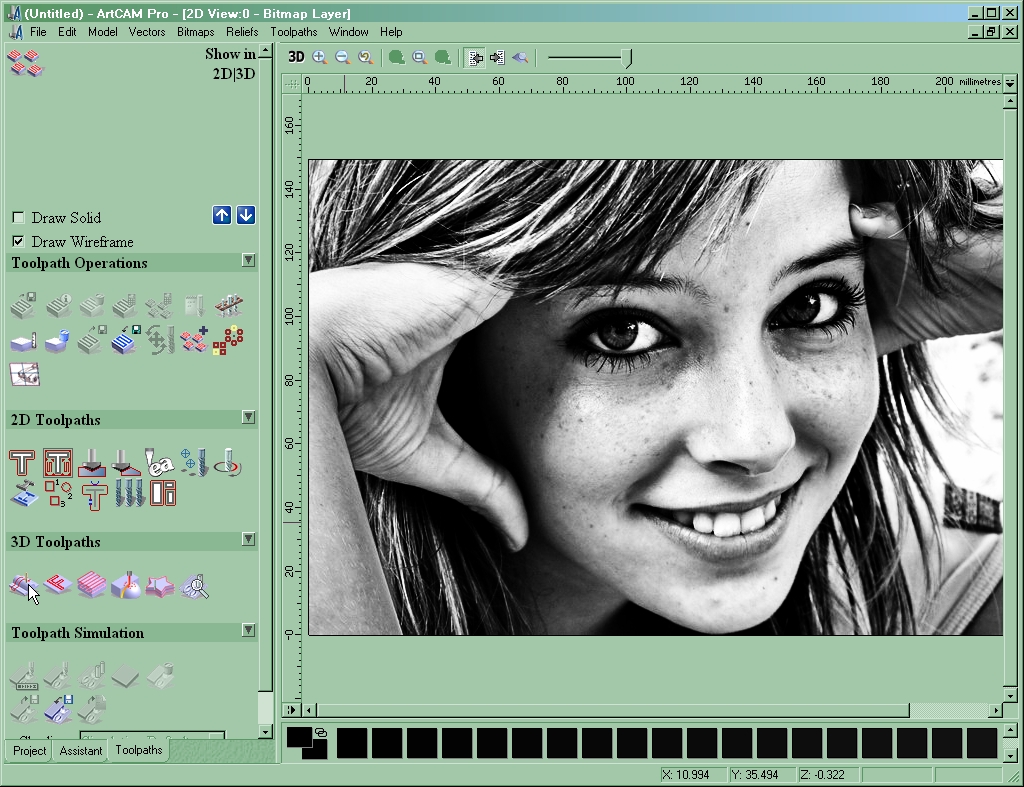Viewport: 1024px width, 787px height.
Task: Open the Bitmaps menu
Action: [x=195, y=31]
